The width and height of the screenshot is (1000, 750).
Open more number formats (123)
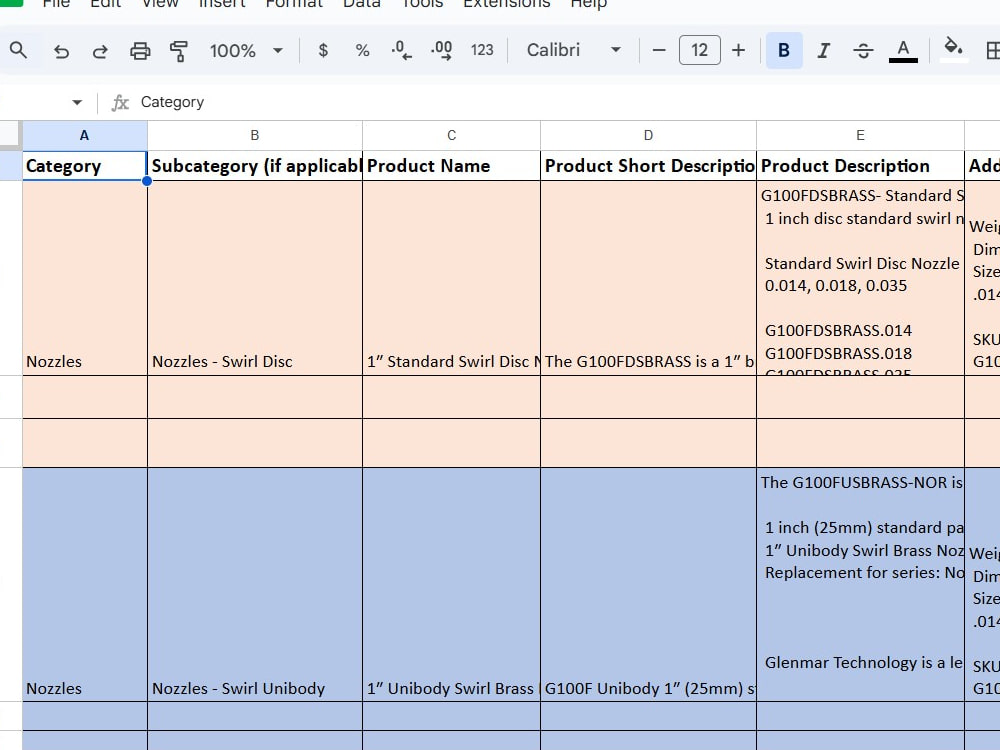482,50
